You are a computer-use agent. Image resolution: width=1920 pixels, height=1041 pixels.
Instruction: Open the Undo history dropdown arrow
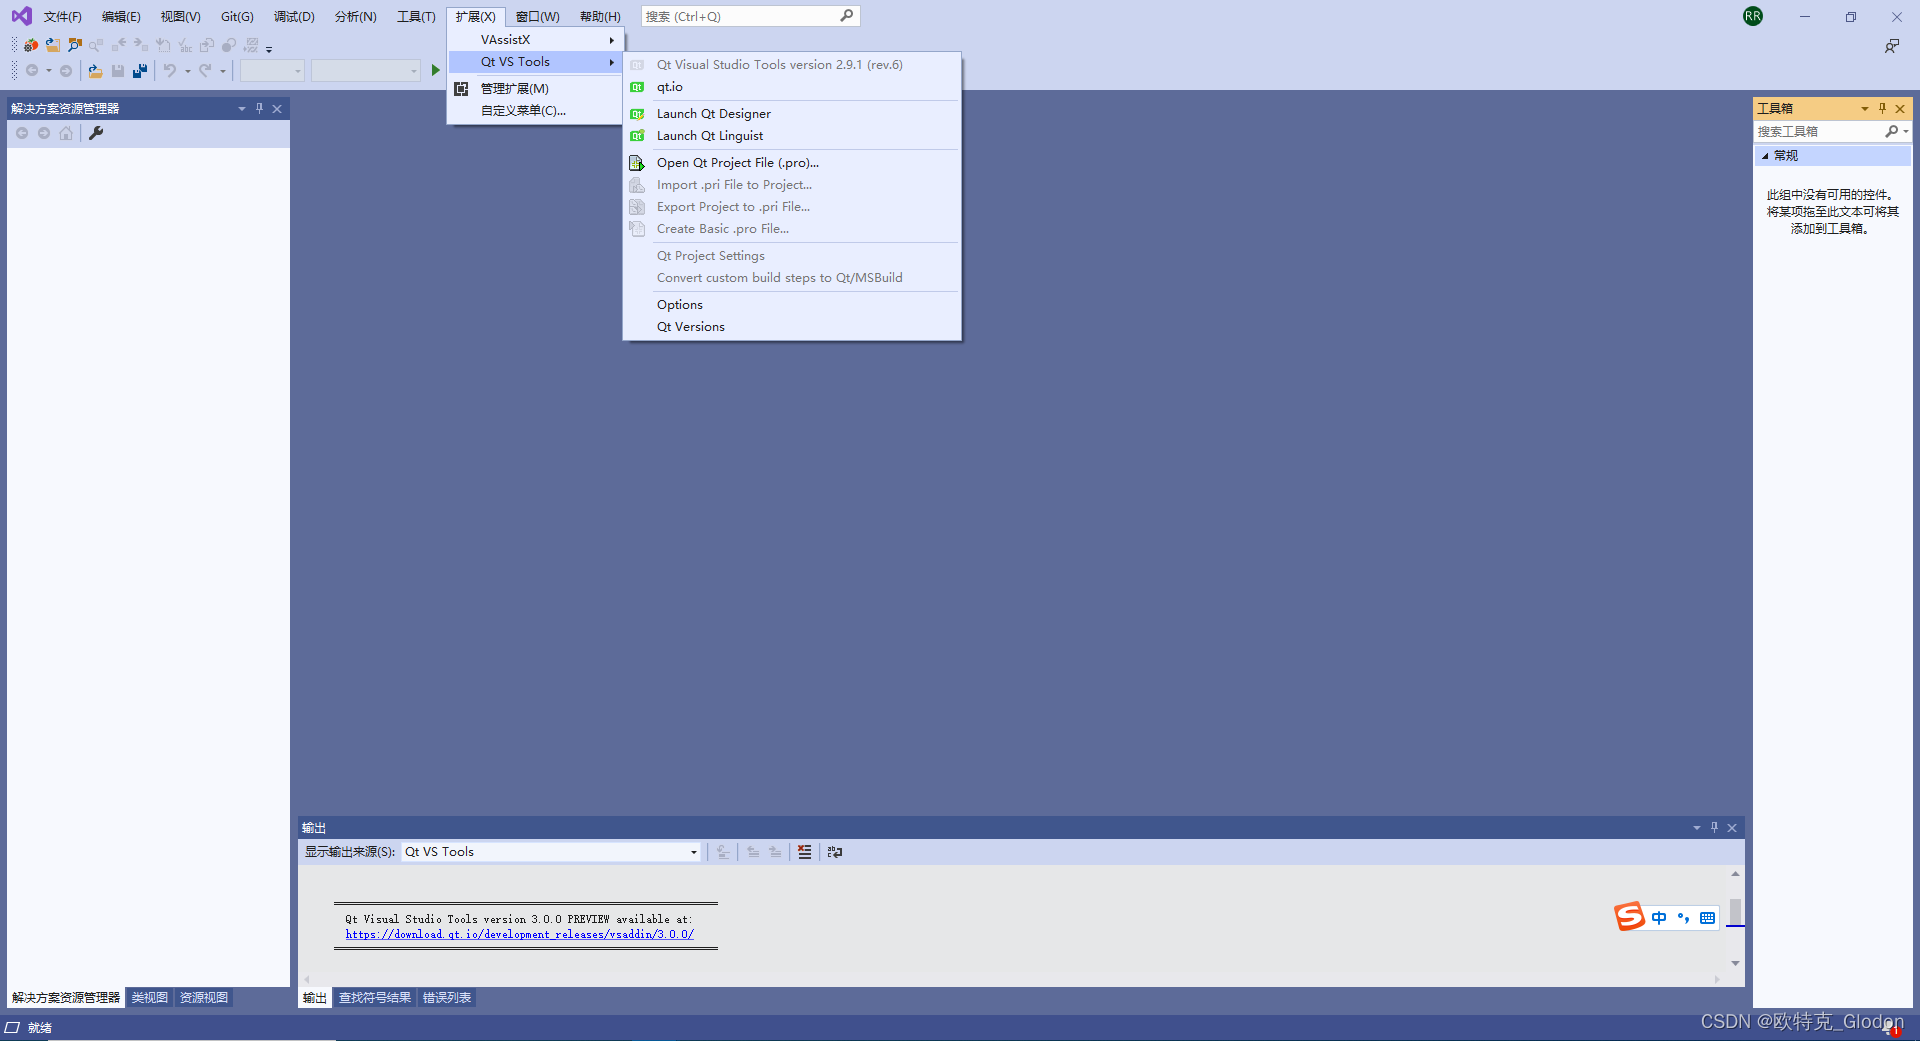click(187, 71)
